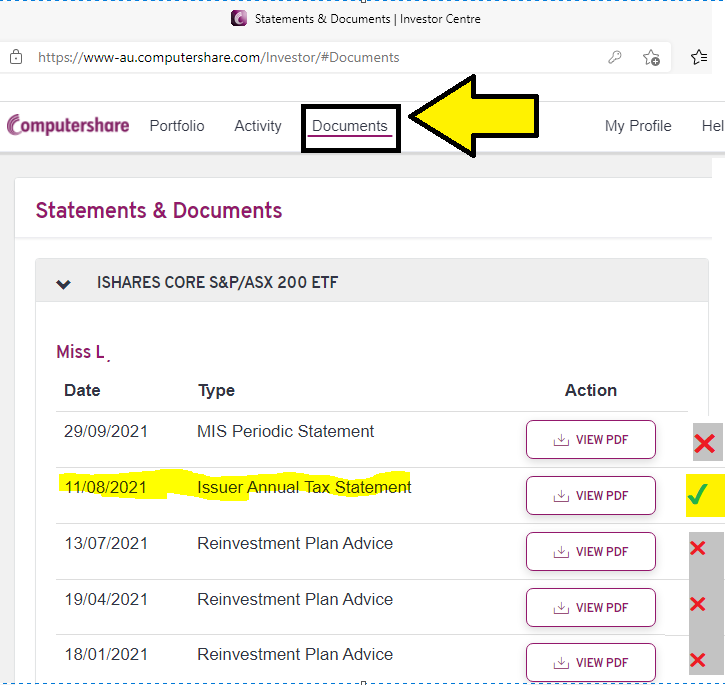View PDF for 13/07/2021 Reinvestment Plan Advice
This screenshot has height=685, width=725.
tap(590, 551)
